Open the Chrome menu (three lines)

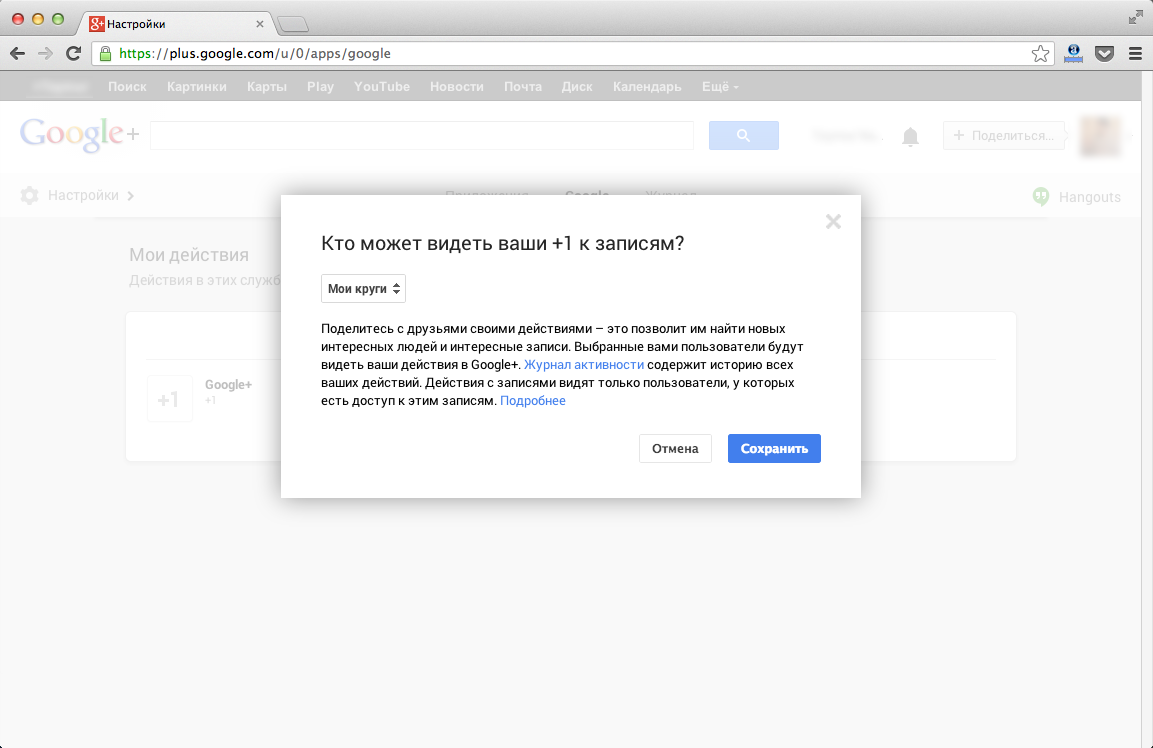(1135, 54)
